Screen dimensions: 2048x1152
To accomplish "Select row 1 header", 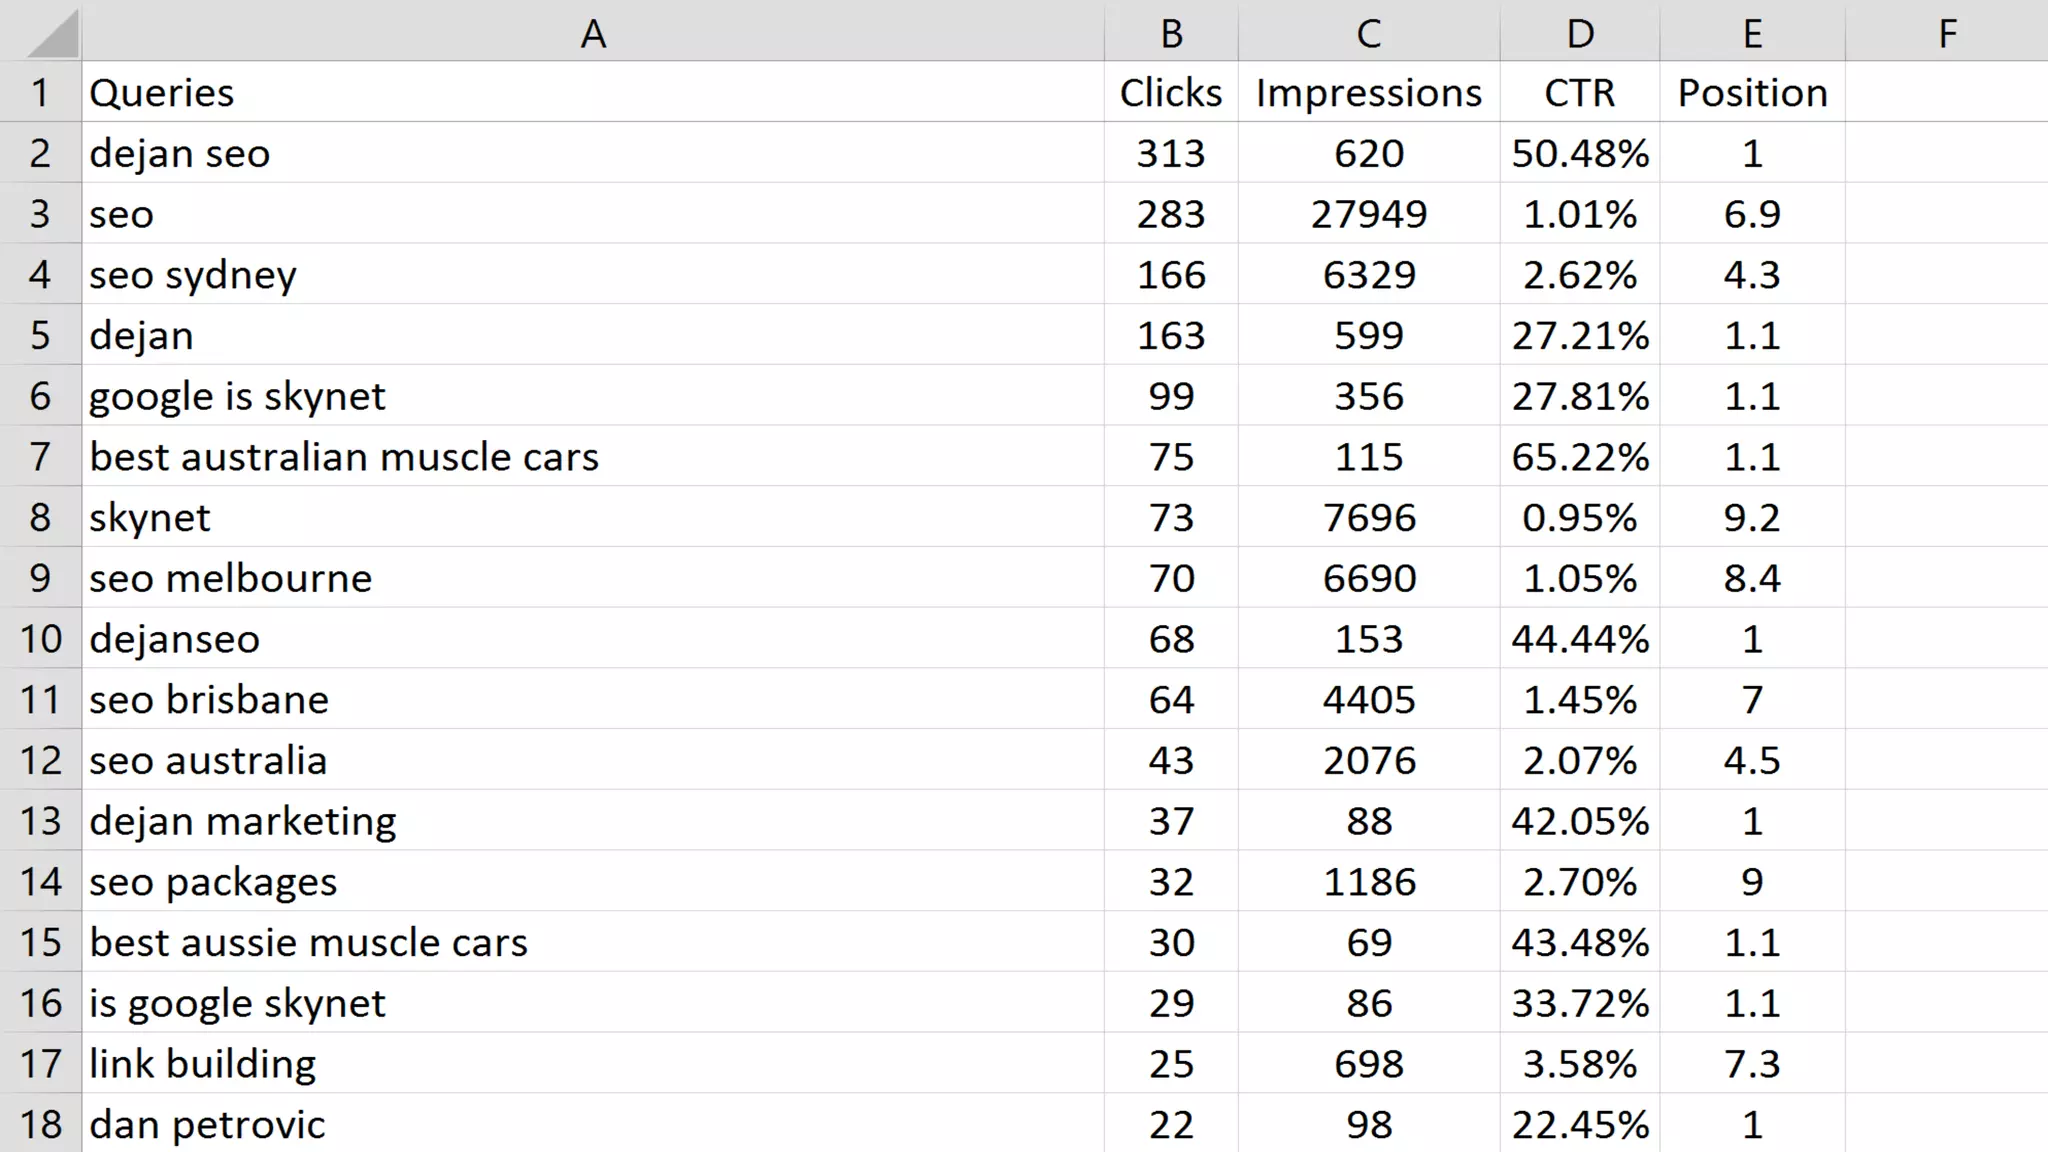I will pos(40,92).
